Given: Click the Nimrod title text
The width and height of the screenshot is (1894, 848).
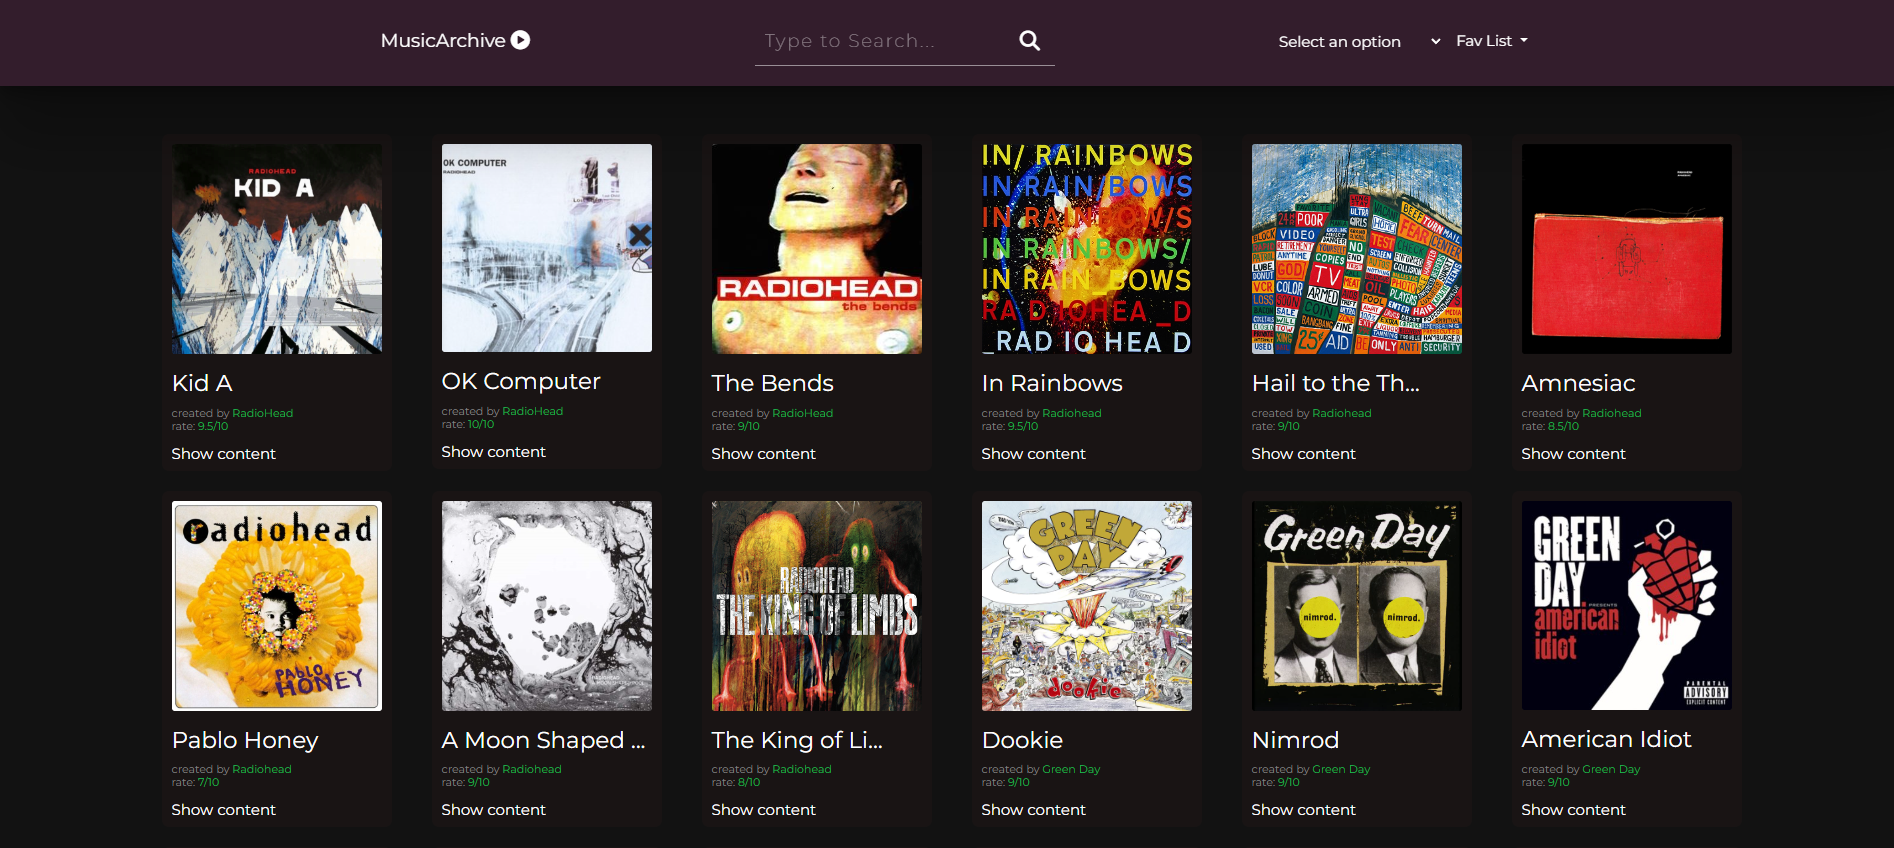Looking at the screenshot, I should [x=1295, y=740].
